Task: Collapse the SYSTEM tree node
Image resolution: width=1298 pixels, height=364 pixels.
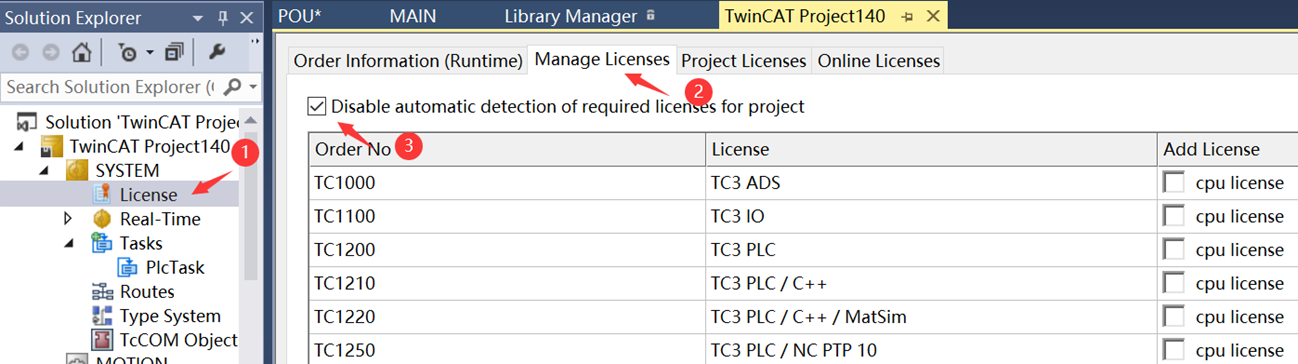Action: click(45, 171)
